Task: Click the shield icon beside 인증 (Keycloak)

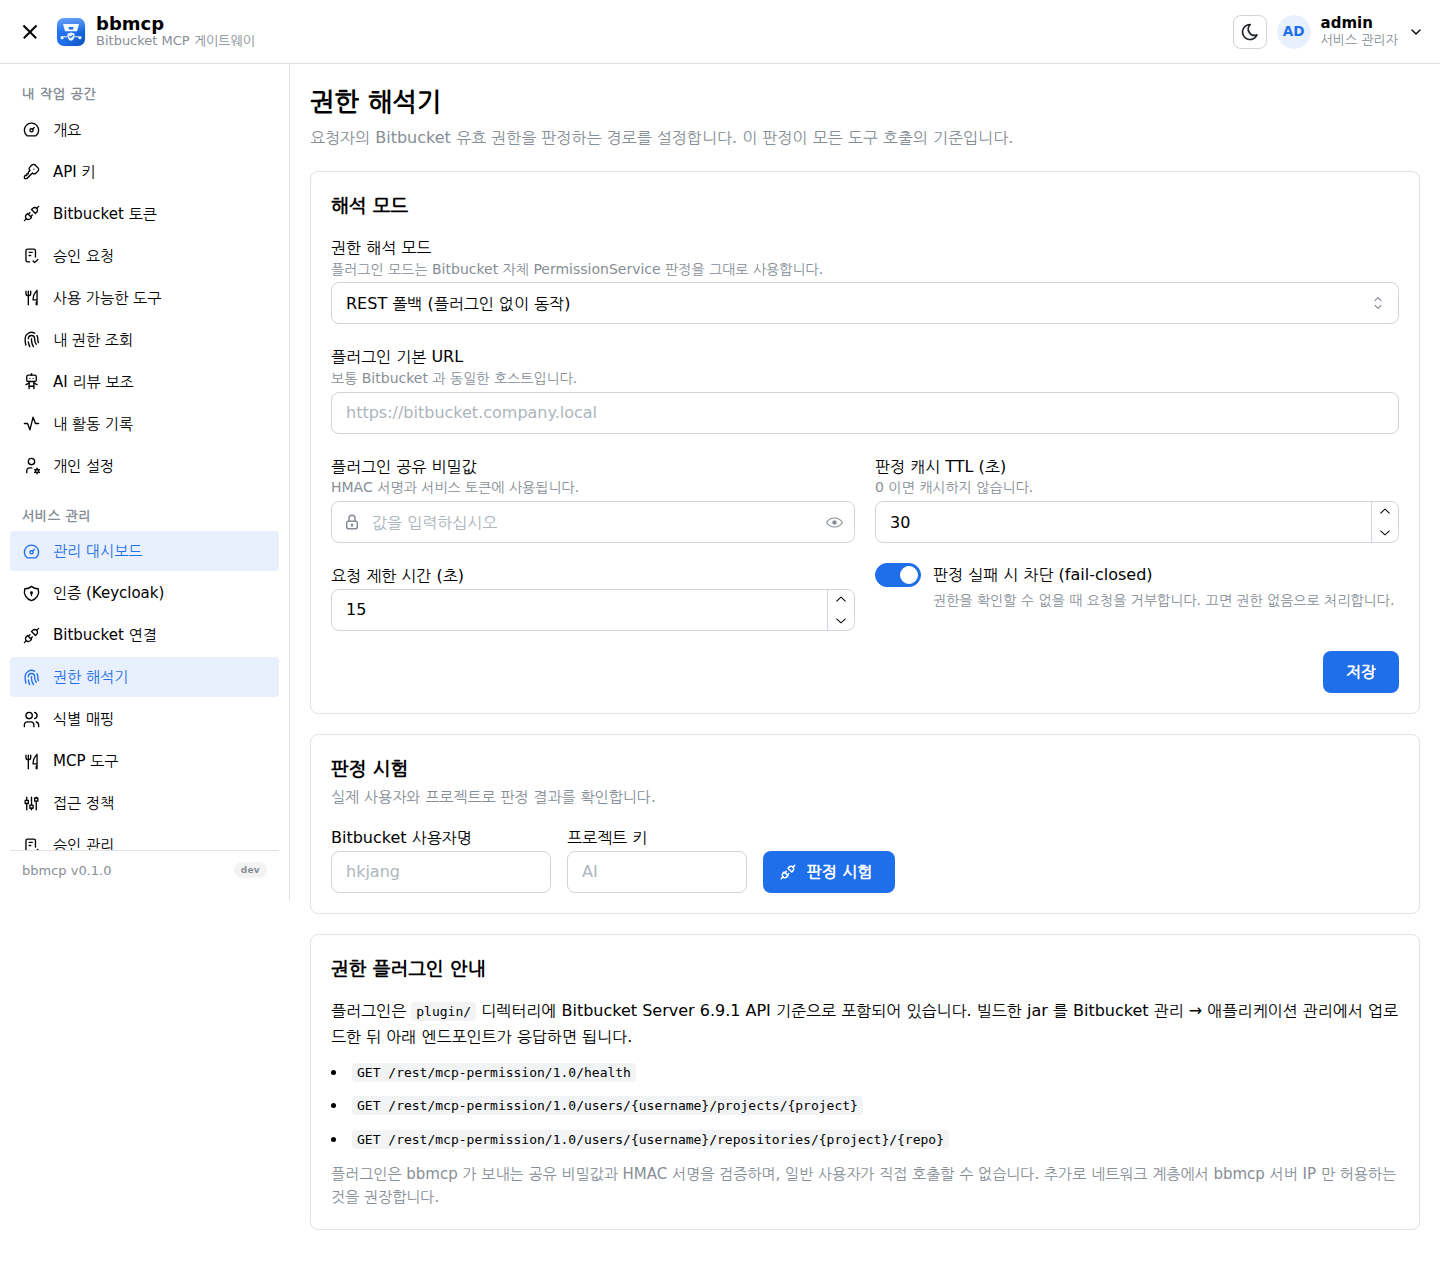Action: [32, 593]
